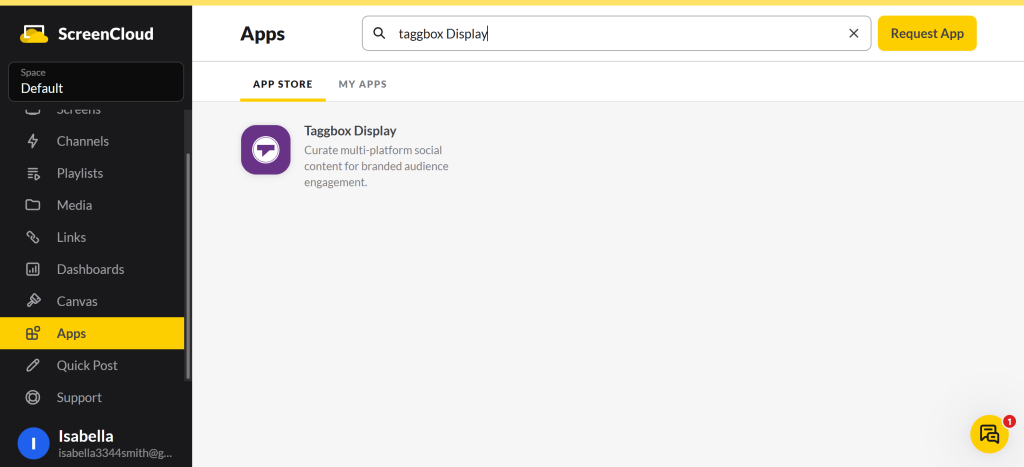Open the Space Default selector
This screenshot has height=467, width=1024.
tap(96, 82)
